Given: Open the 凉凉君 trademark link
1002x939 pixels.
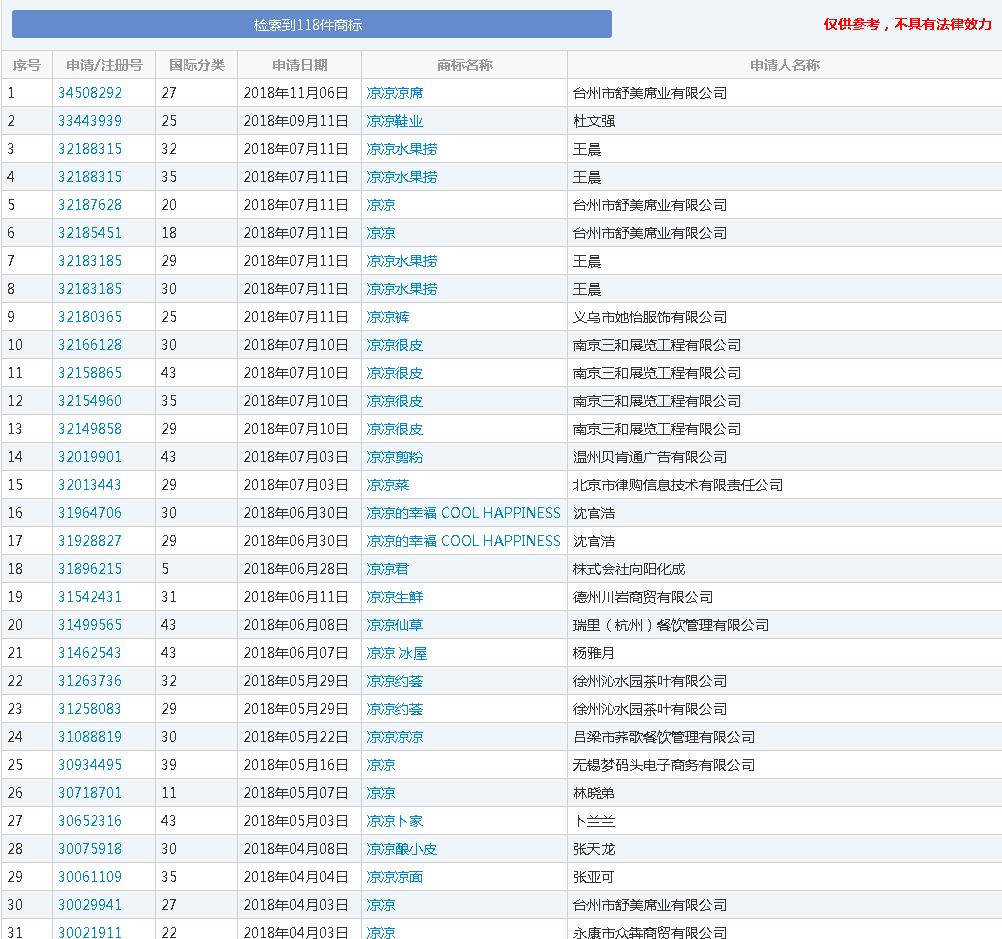Looking at the screenshot, I should point(387,569).
